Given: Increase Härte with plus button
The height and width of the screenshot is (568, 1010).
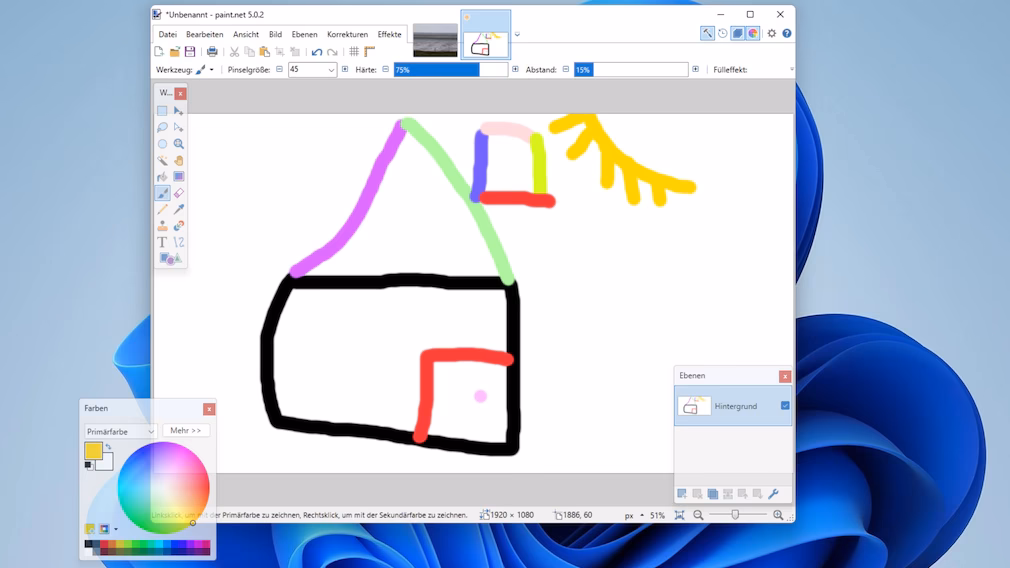Looking at the screenshot, I should (515, 69).
